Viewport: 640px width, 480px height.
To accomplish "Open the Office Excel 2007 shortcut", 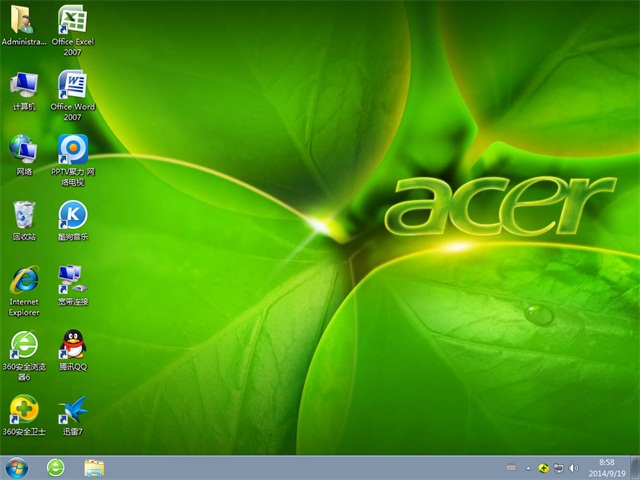I will [x=72, y=22].
